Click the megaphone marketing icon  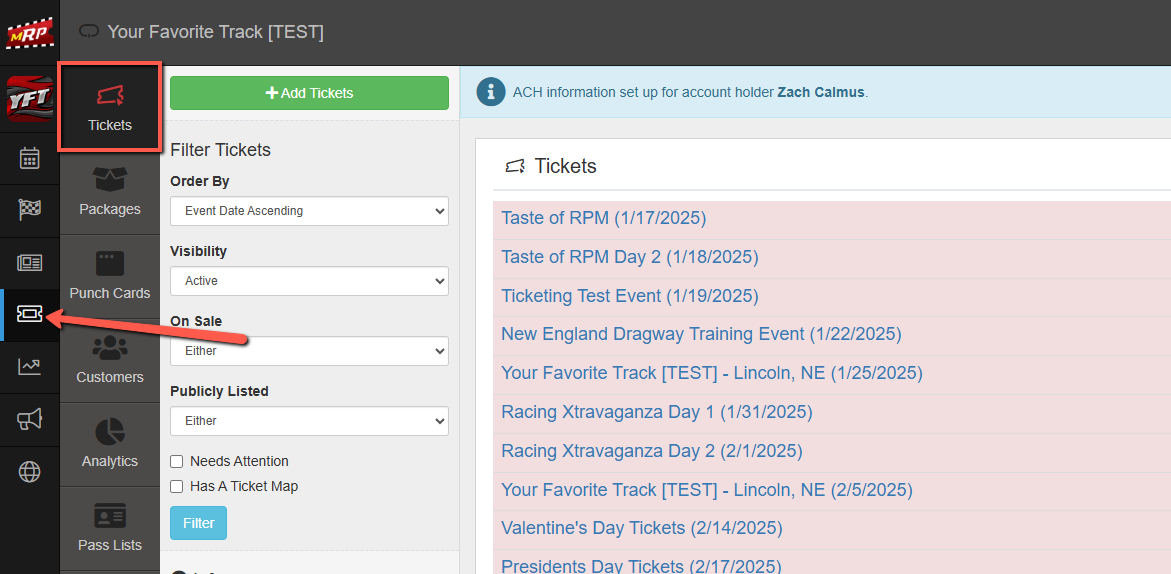(x=30, y=419)
